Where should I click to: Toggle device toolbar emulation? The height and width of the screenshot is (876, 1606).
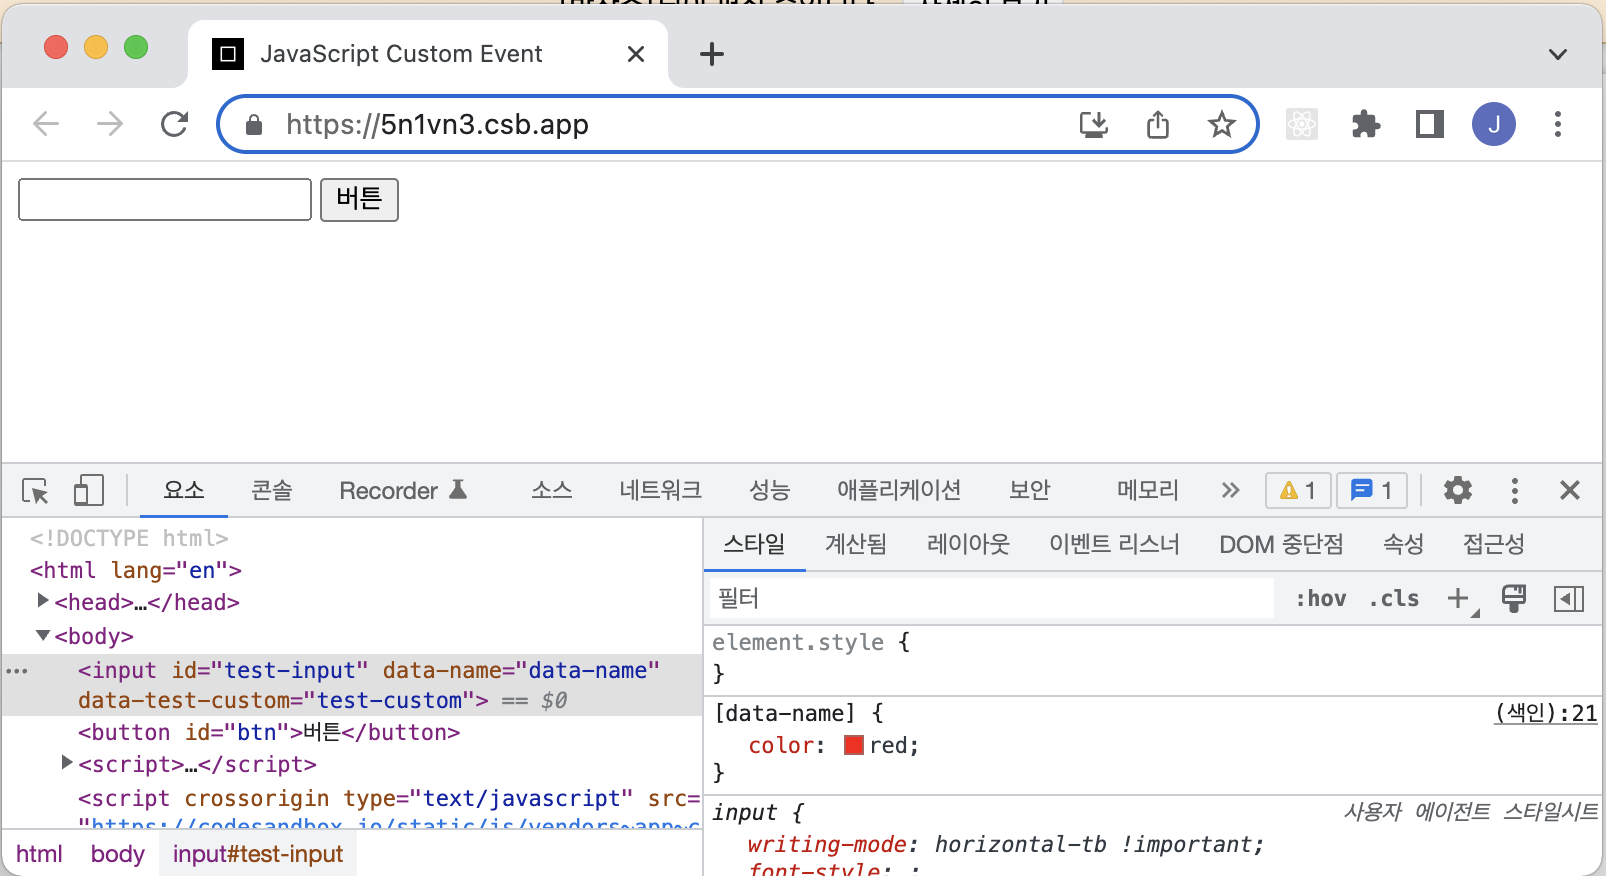point(89,490)
